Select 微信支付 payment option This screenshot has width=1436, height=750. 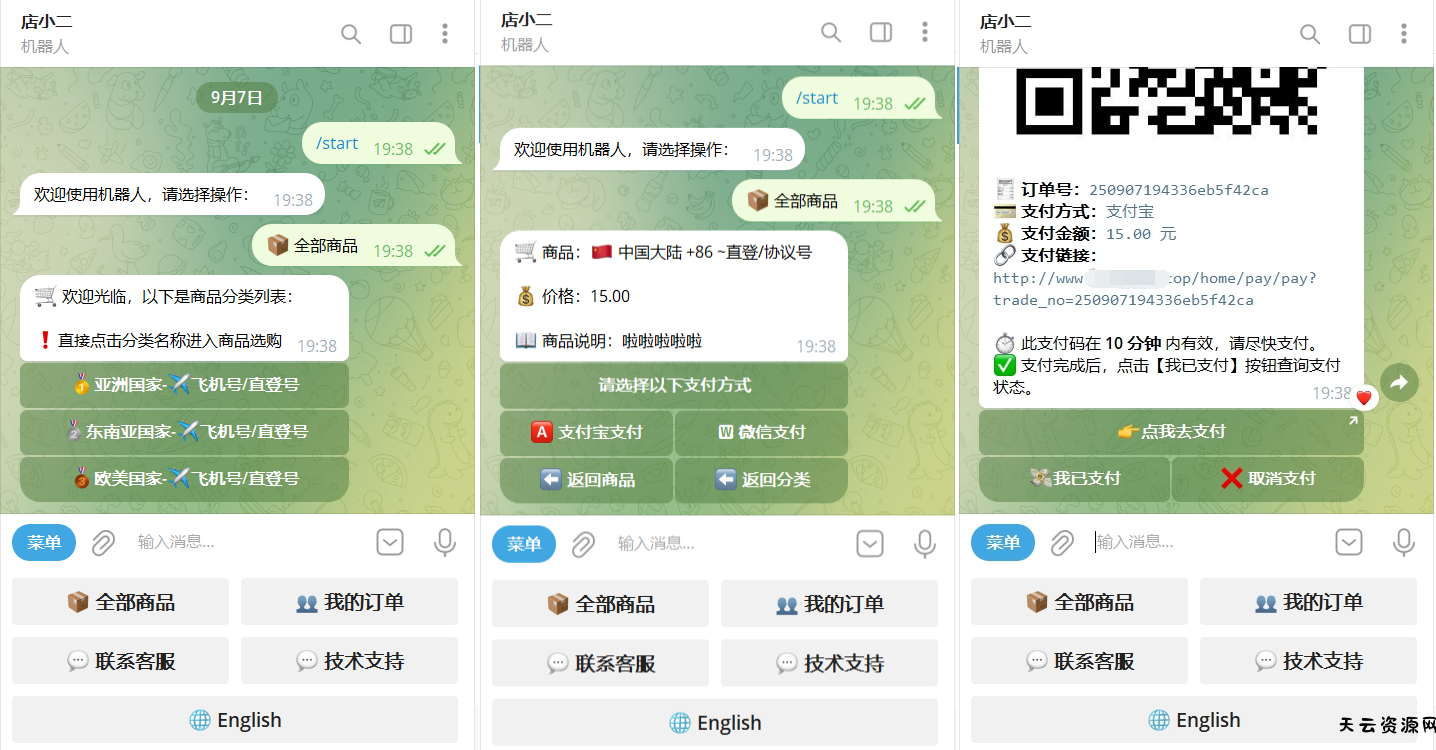point(761,433)
